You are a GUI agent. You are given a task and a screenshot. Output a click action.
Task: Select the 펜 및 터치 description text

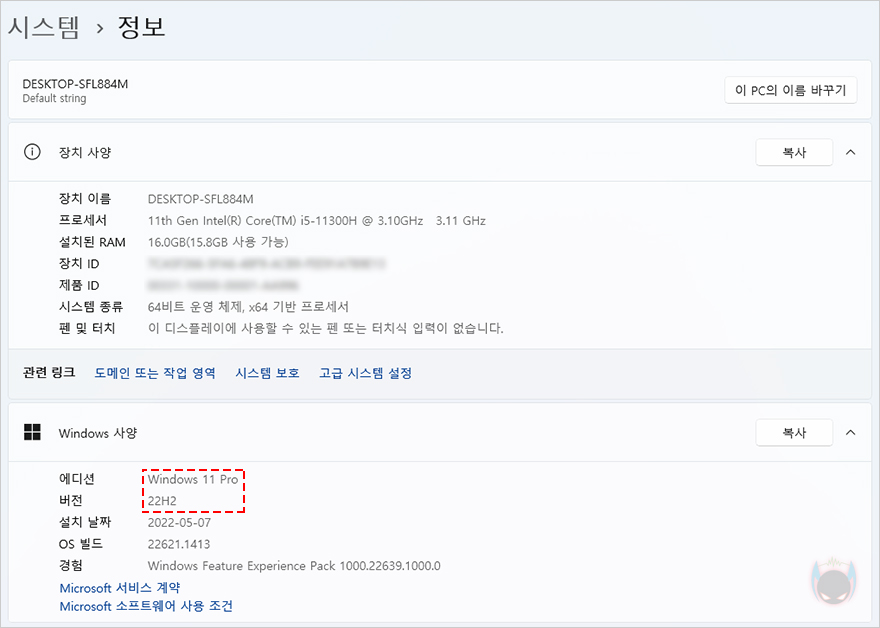click(326, 328)
